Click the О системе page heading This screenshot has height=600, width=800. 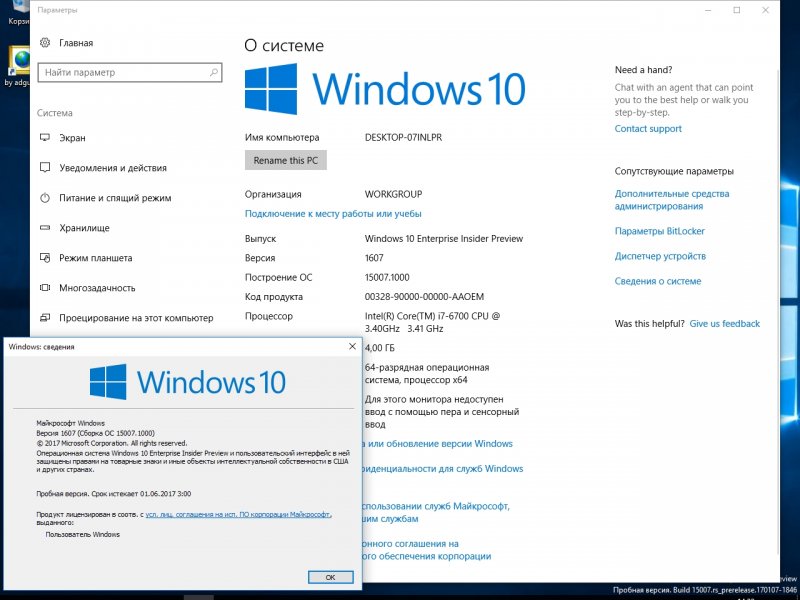(284, 45)
